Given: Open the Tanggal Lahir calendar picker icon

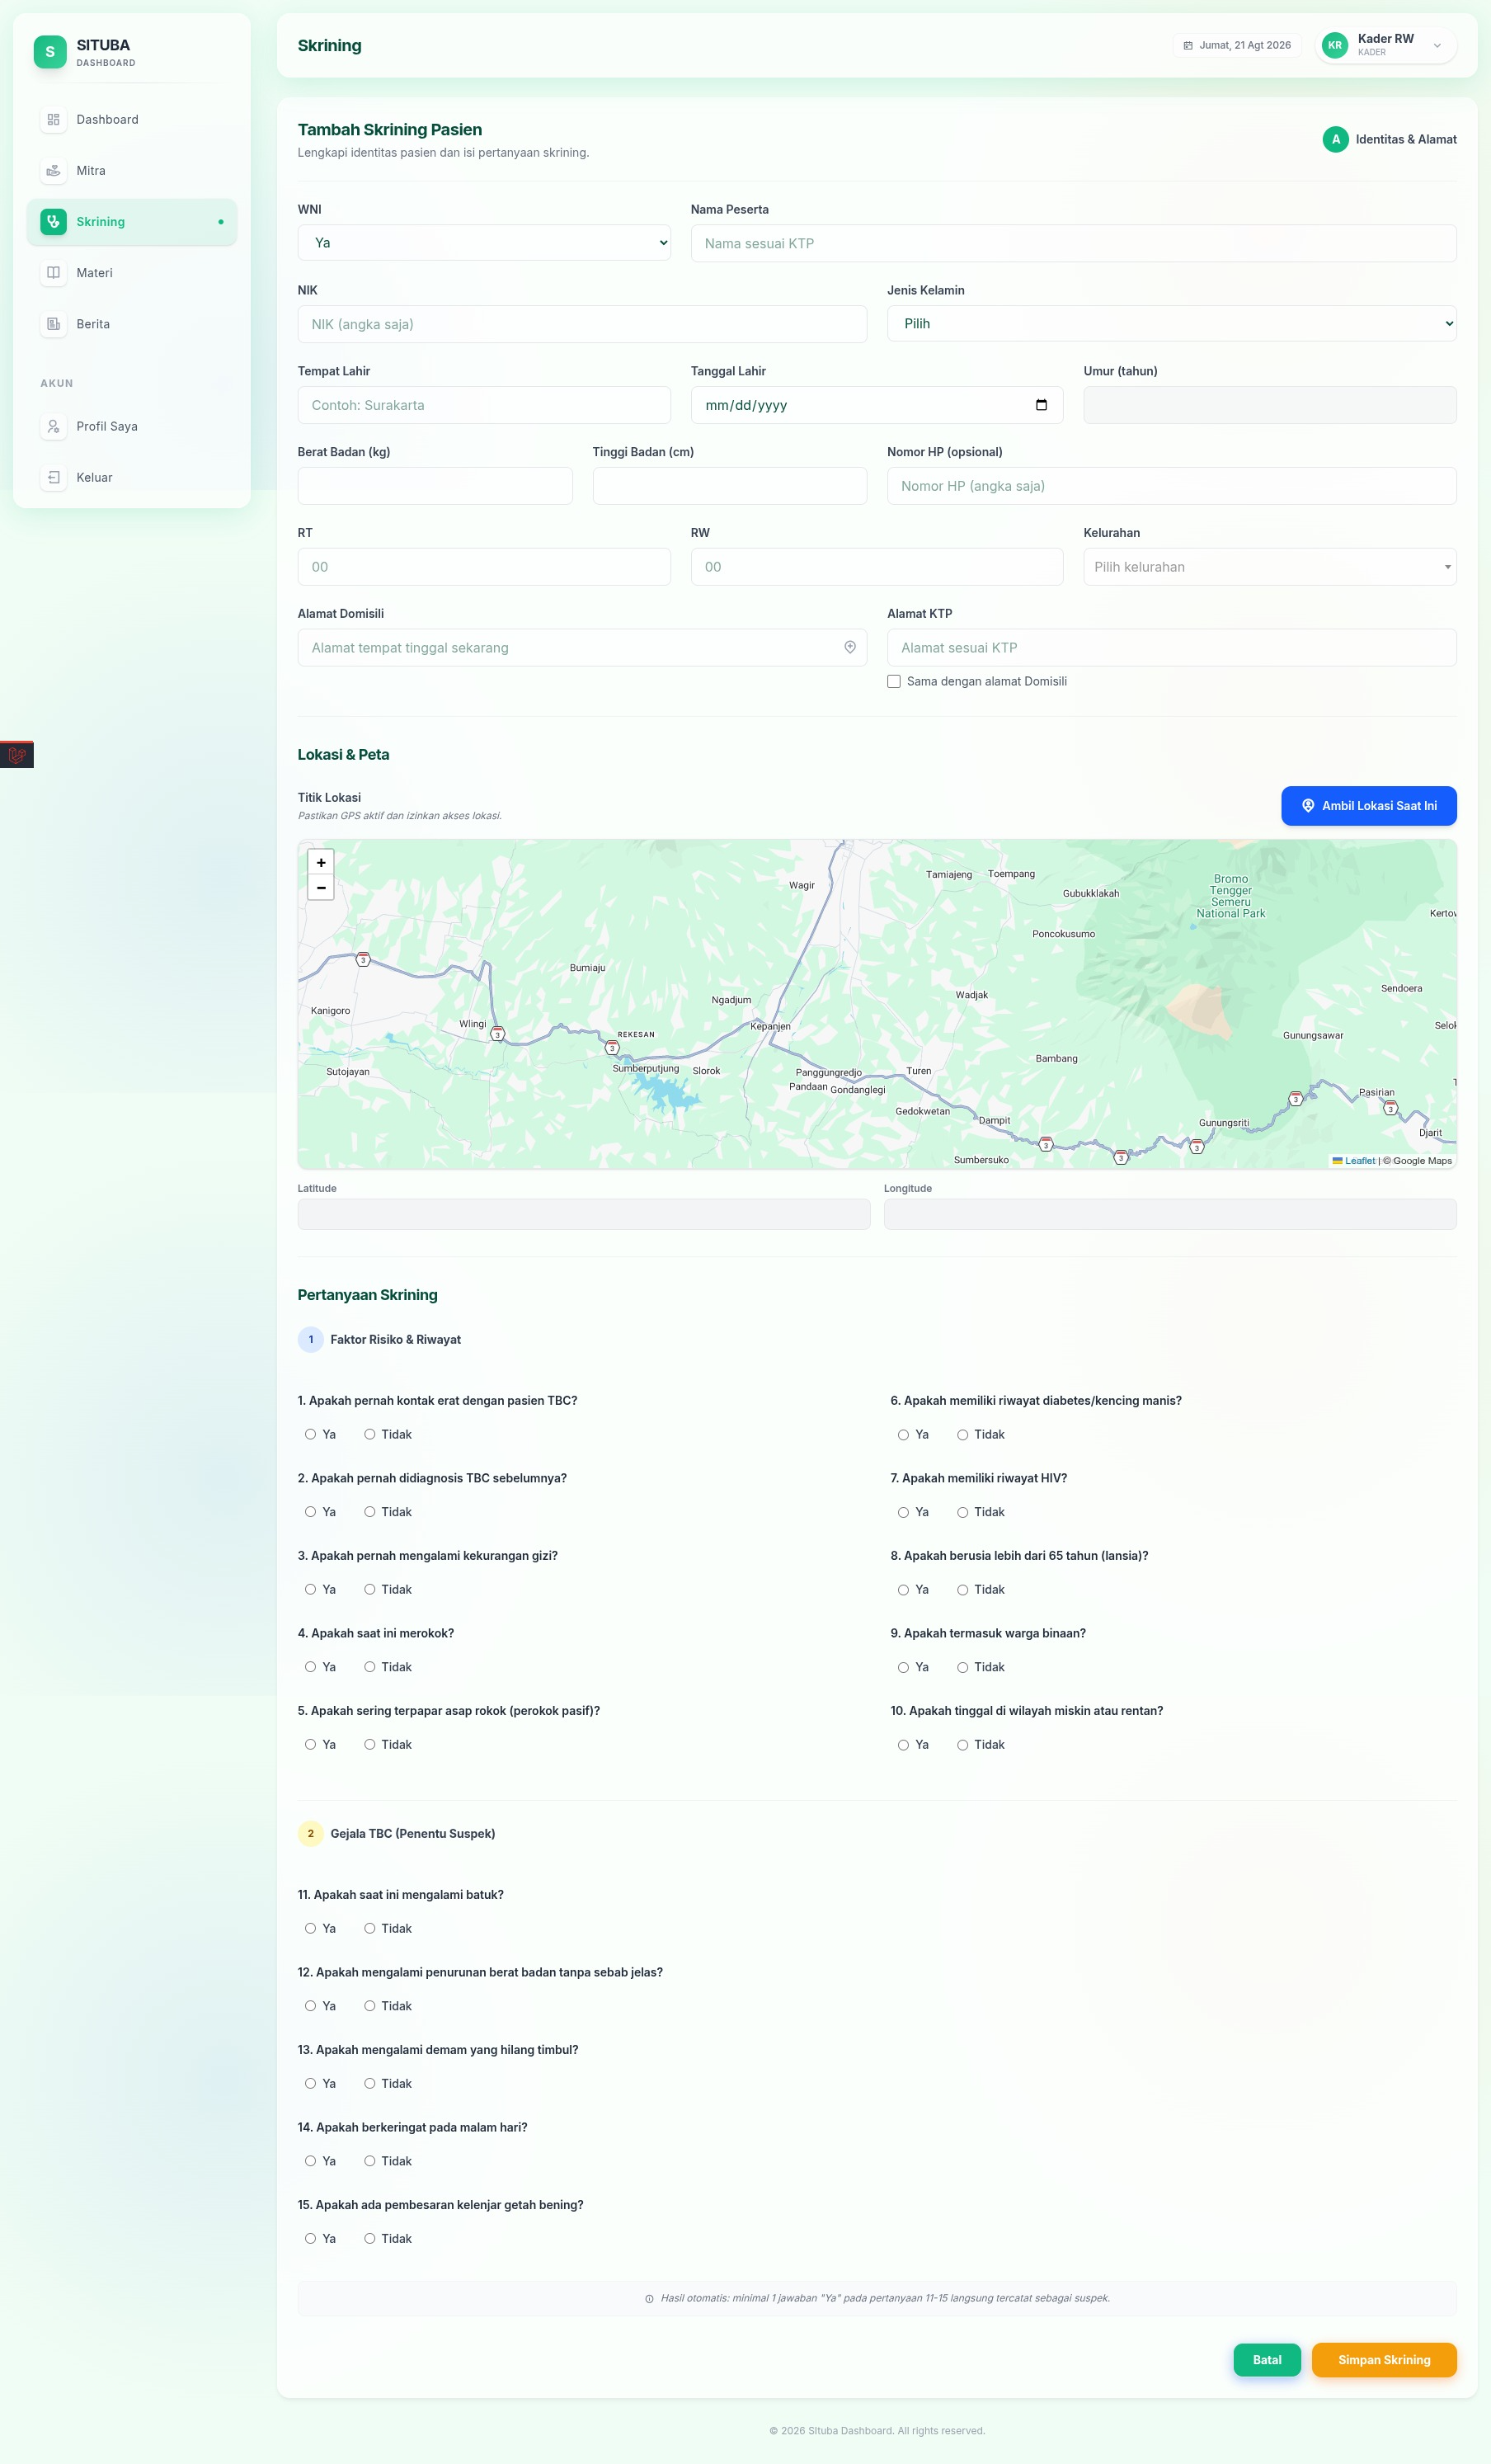Looking at the screenshot, I should [x=1041, y=405].
